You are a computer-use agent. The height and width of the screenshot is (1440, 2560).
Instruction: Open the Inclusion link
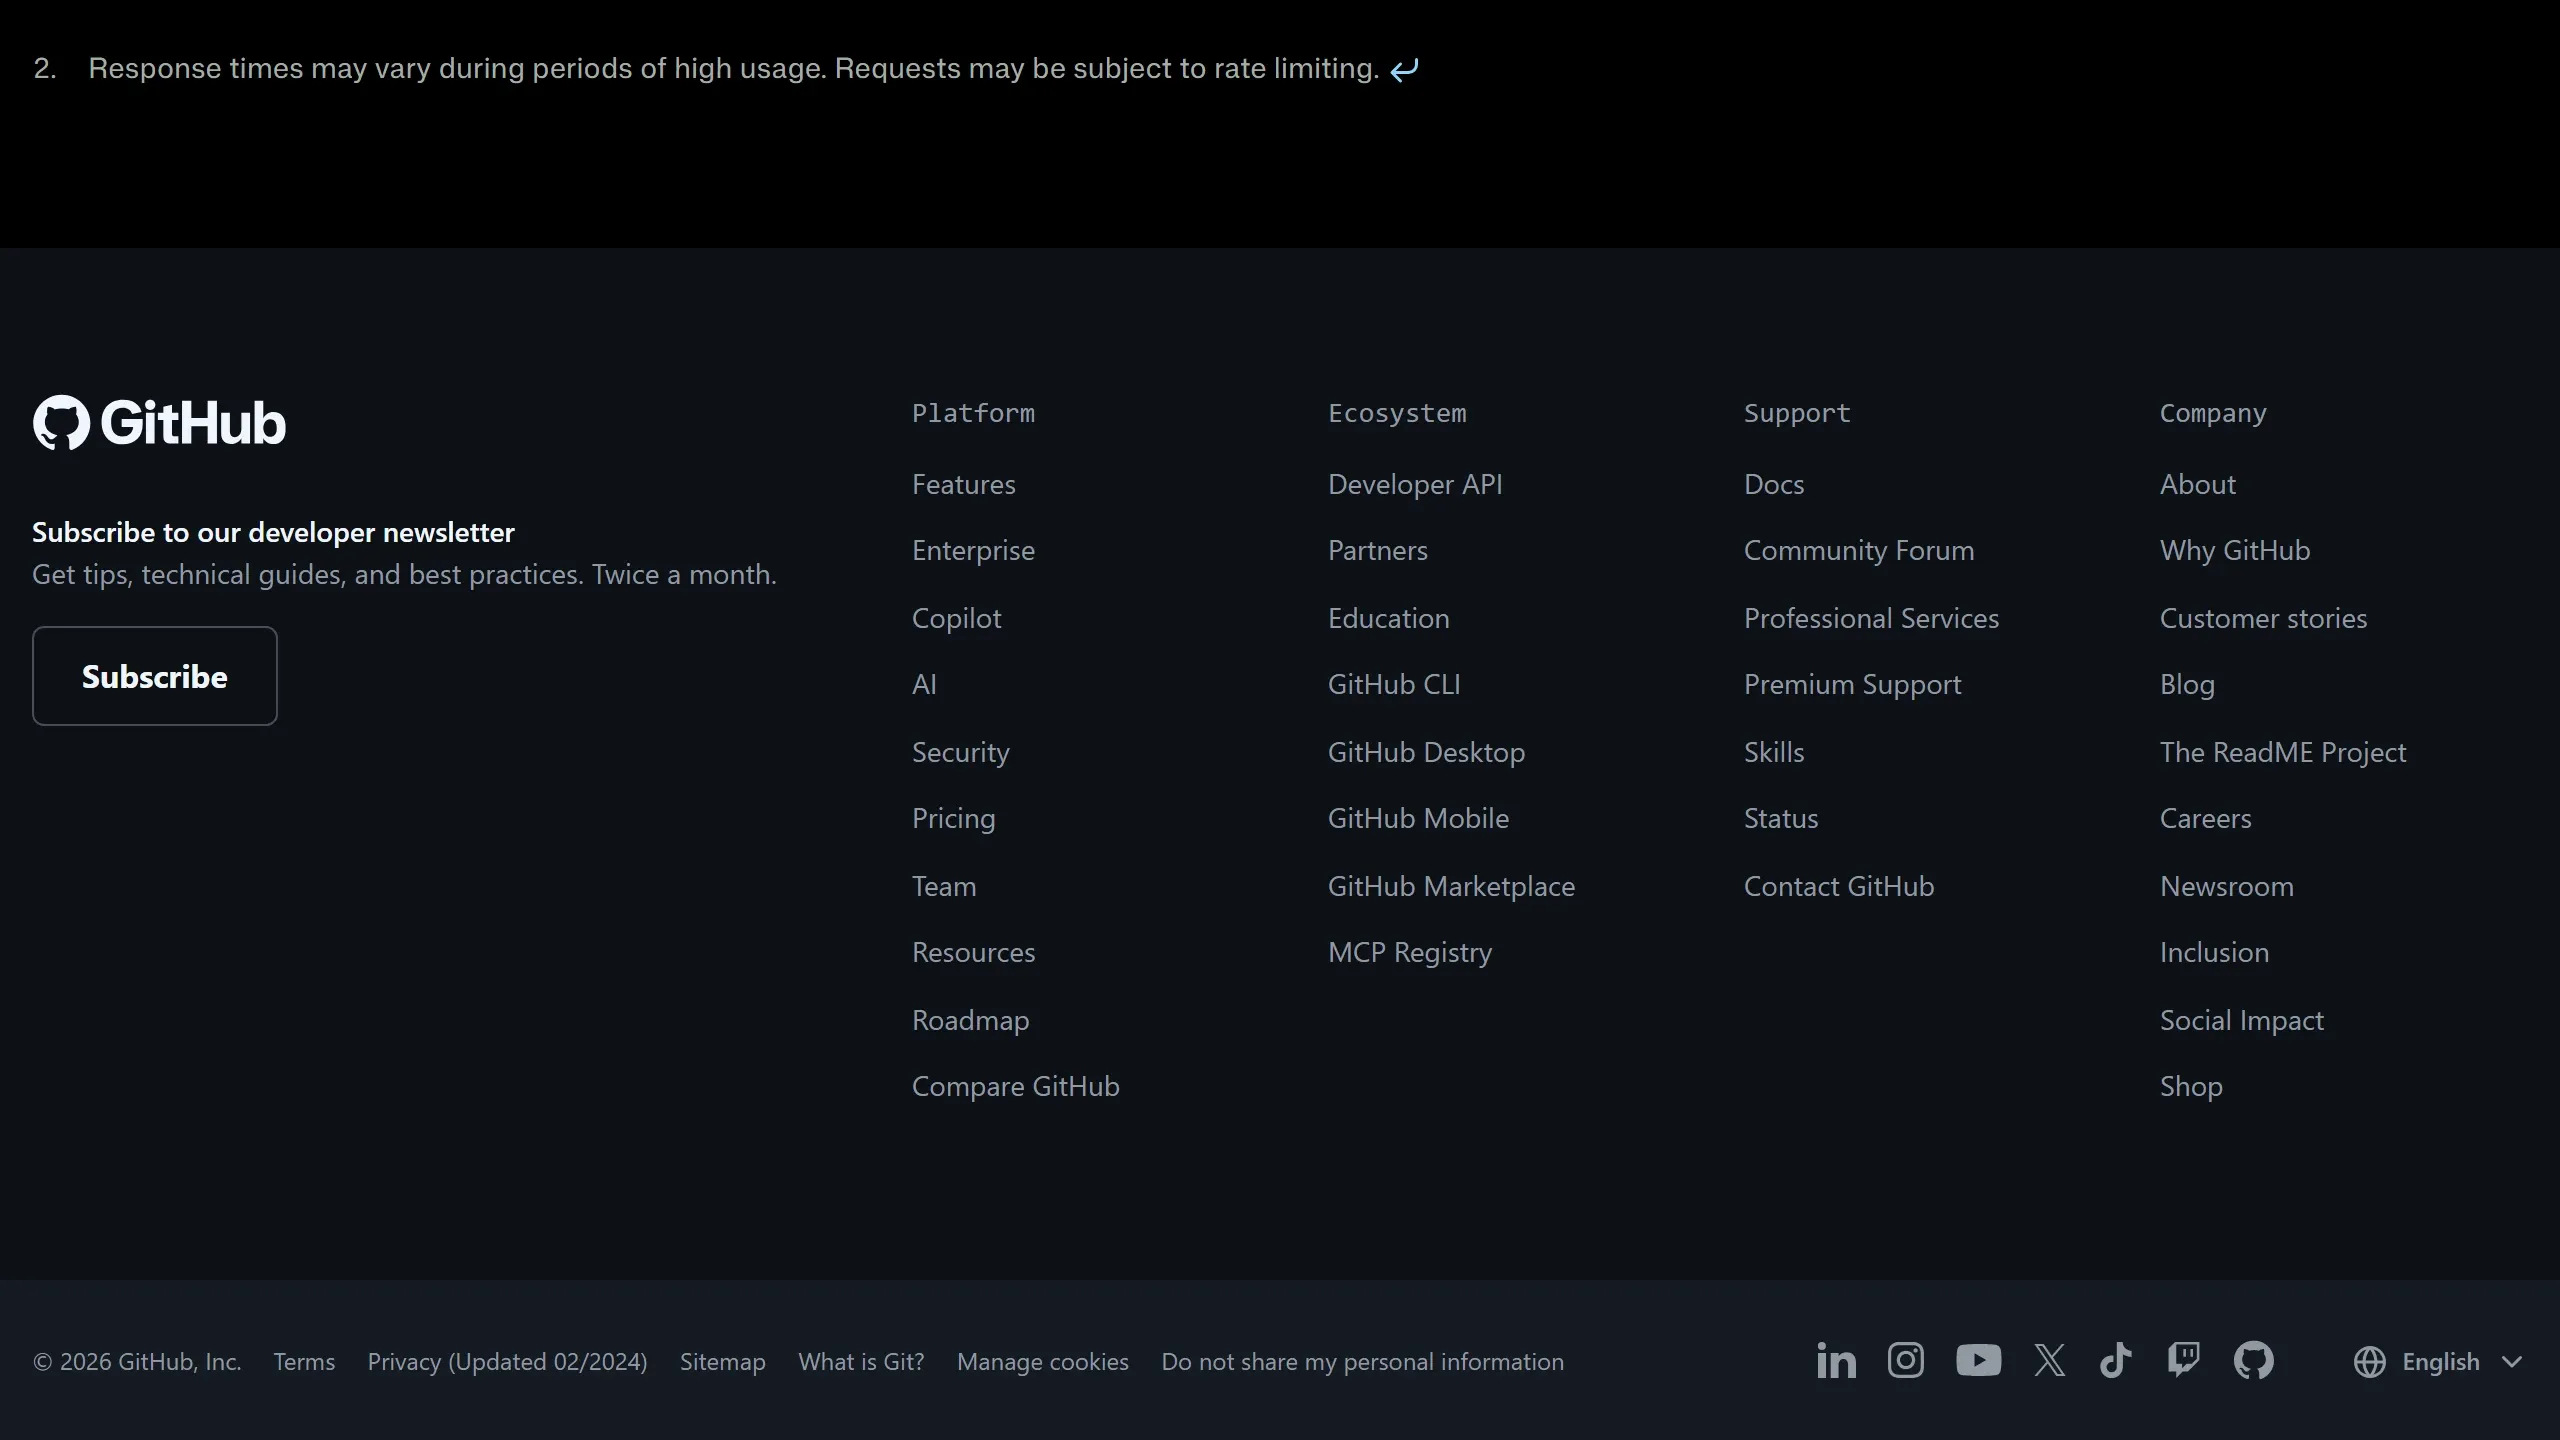[2214, 952]
